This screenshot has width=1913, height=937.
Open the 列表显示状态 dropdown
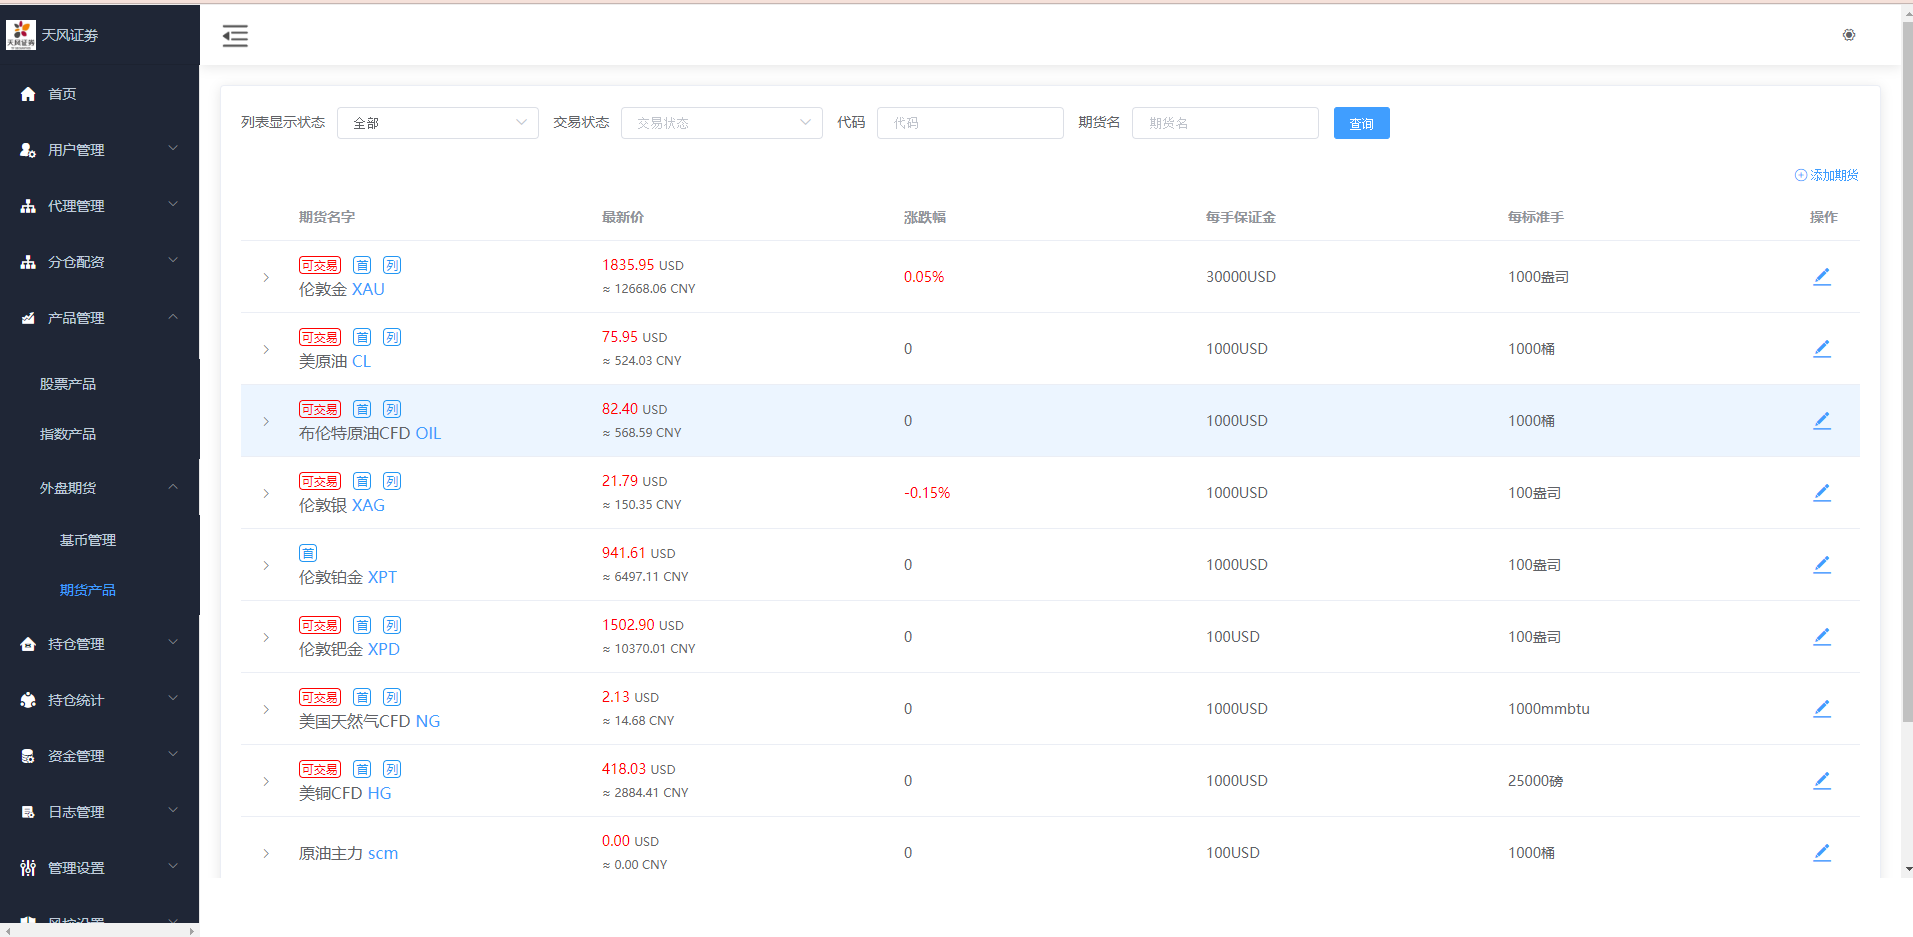(x=437, y=123)
